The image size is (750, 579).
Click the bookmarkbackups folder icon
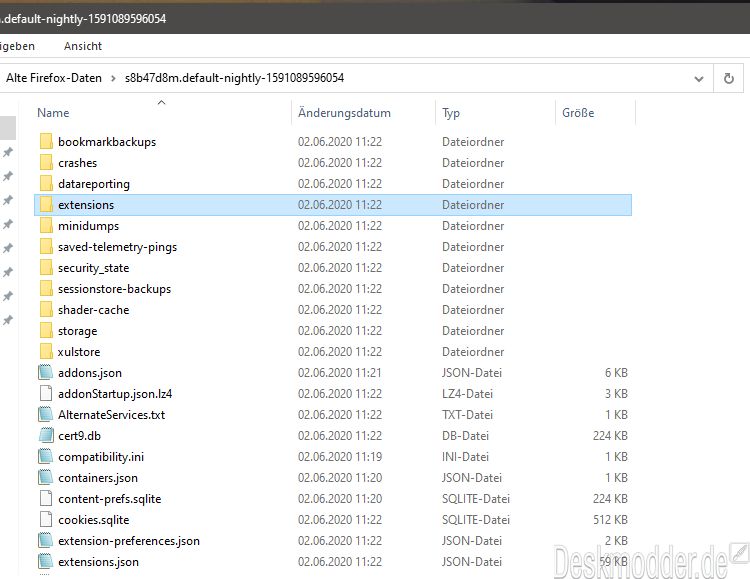tap(46, 142)
